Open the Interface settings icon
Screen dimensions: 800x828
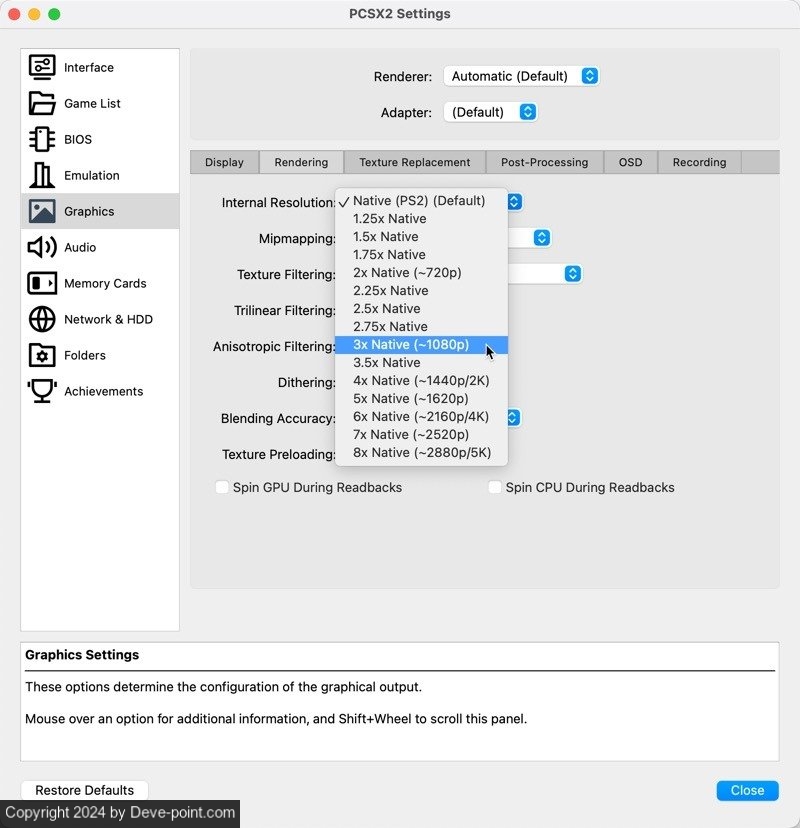tap(42, 67)
